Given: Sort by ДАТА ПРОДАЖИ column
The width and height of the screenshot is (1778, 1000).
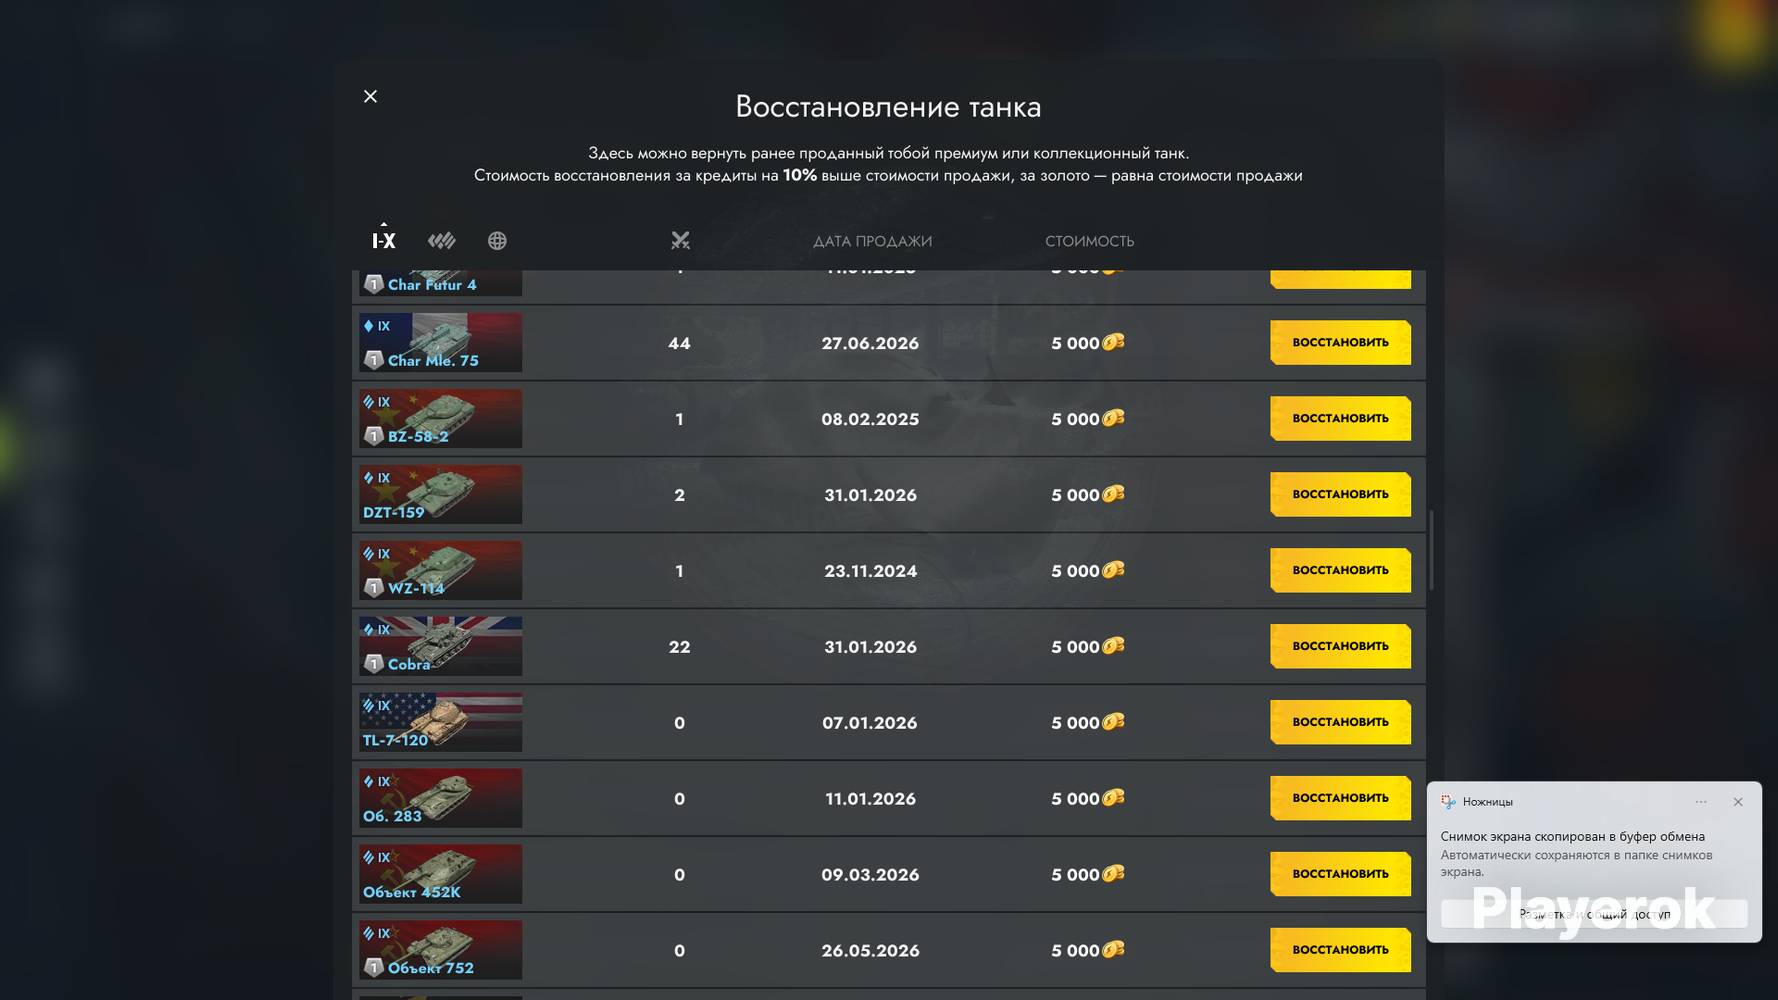Looking at the screenshot, I should [x=872, y=241].
